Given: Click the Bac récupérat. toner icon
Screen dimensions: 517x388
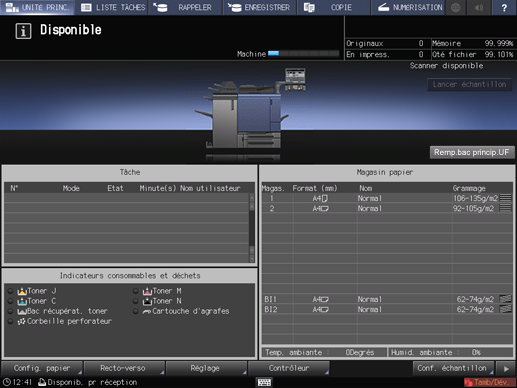Looking at the screenshot, I should click(22, 311).
